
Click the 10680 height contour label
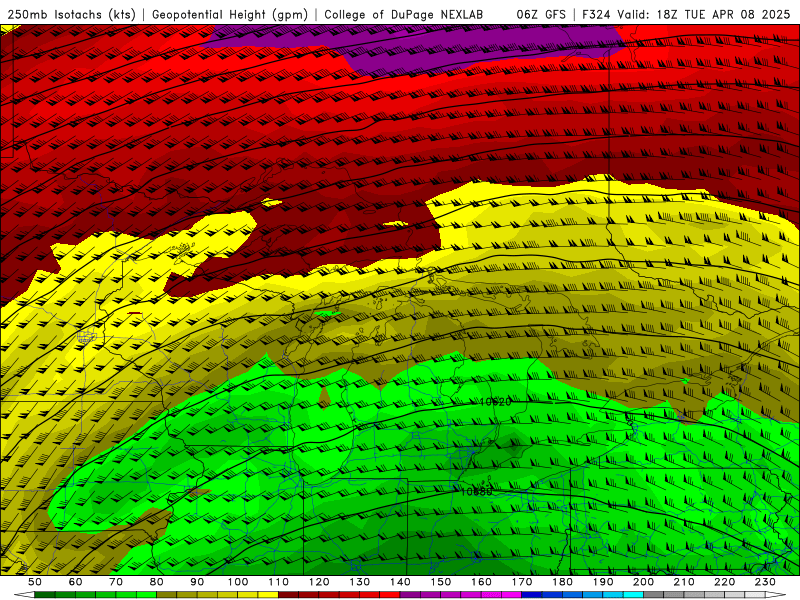[477, 491]
